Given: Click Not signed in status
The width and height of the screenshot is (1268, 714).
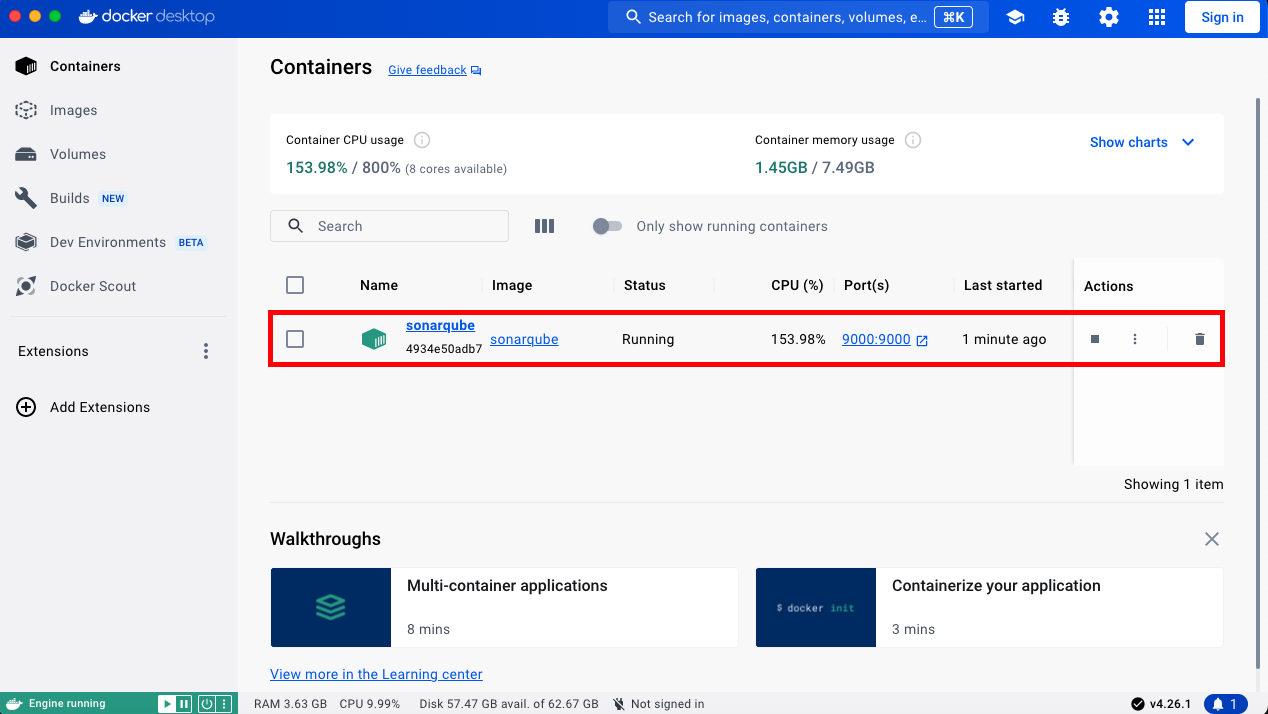Looking at the screenshot, I should click(x=658, y=704).
